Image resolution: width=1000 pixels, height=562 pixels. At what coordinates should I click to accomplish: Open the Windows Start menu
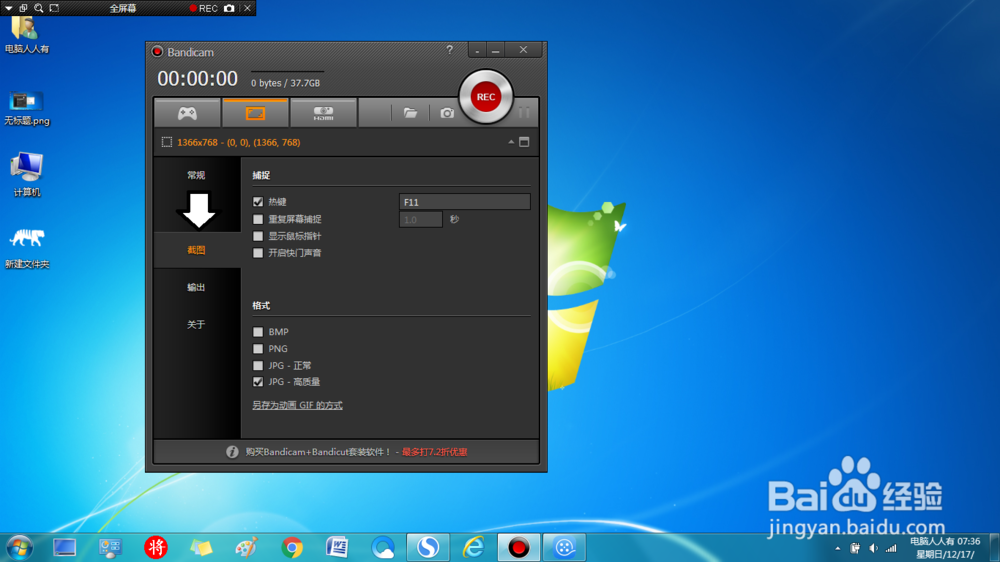click(x=19, y=547)
